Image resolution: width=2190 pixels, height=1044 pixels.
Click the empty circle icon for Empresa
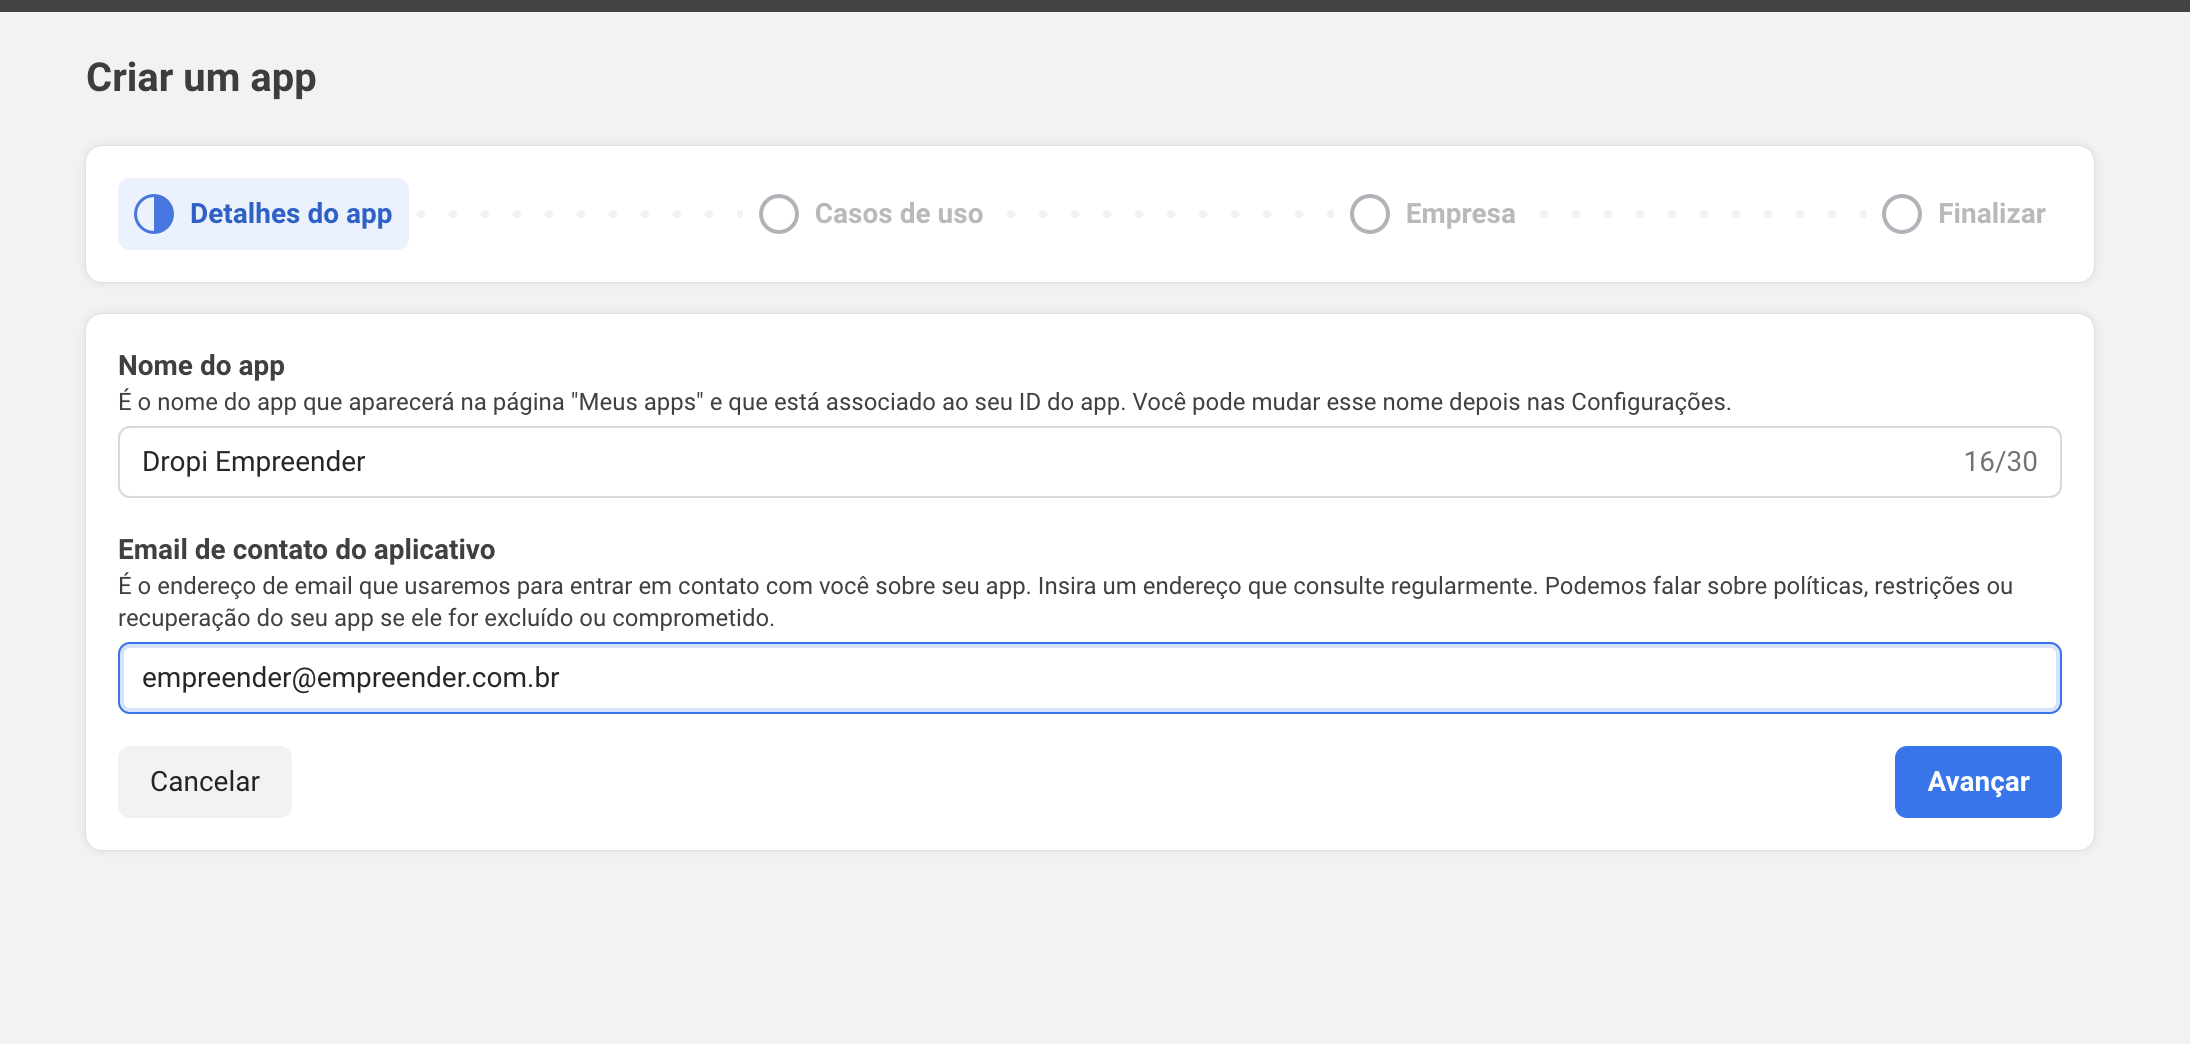[1369, 214]
